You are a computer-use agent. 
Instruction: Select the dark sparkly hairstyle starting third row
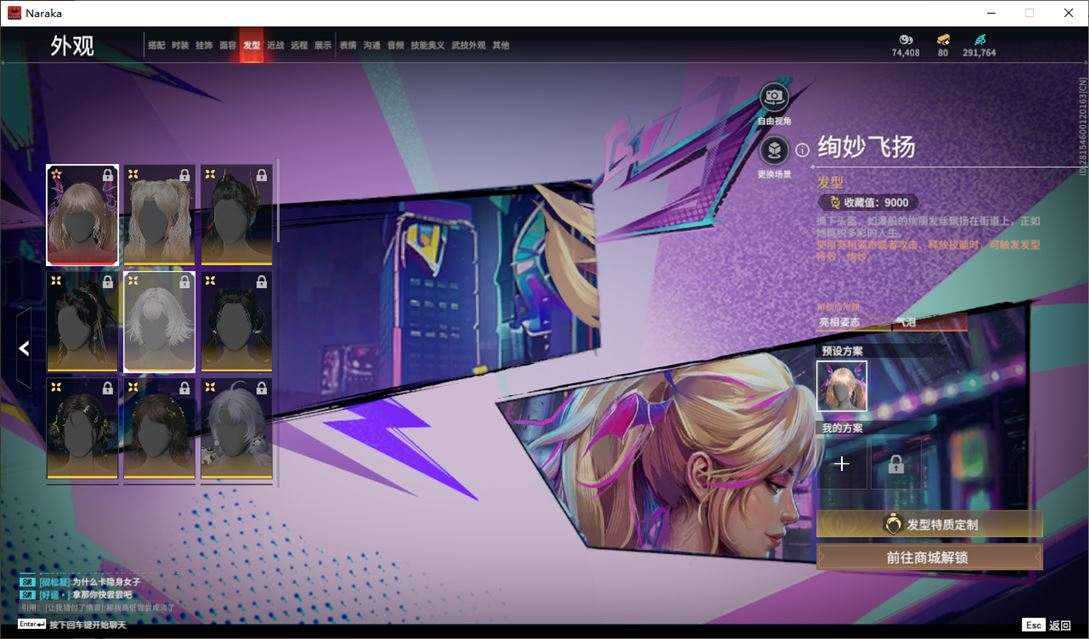click(82, 429)
